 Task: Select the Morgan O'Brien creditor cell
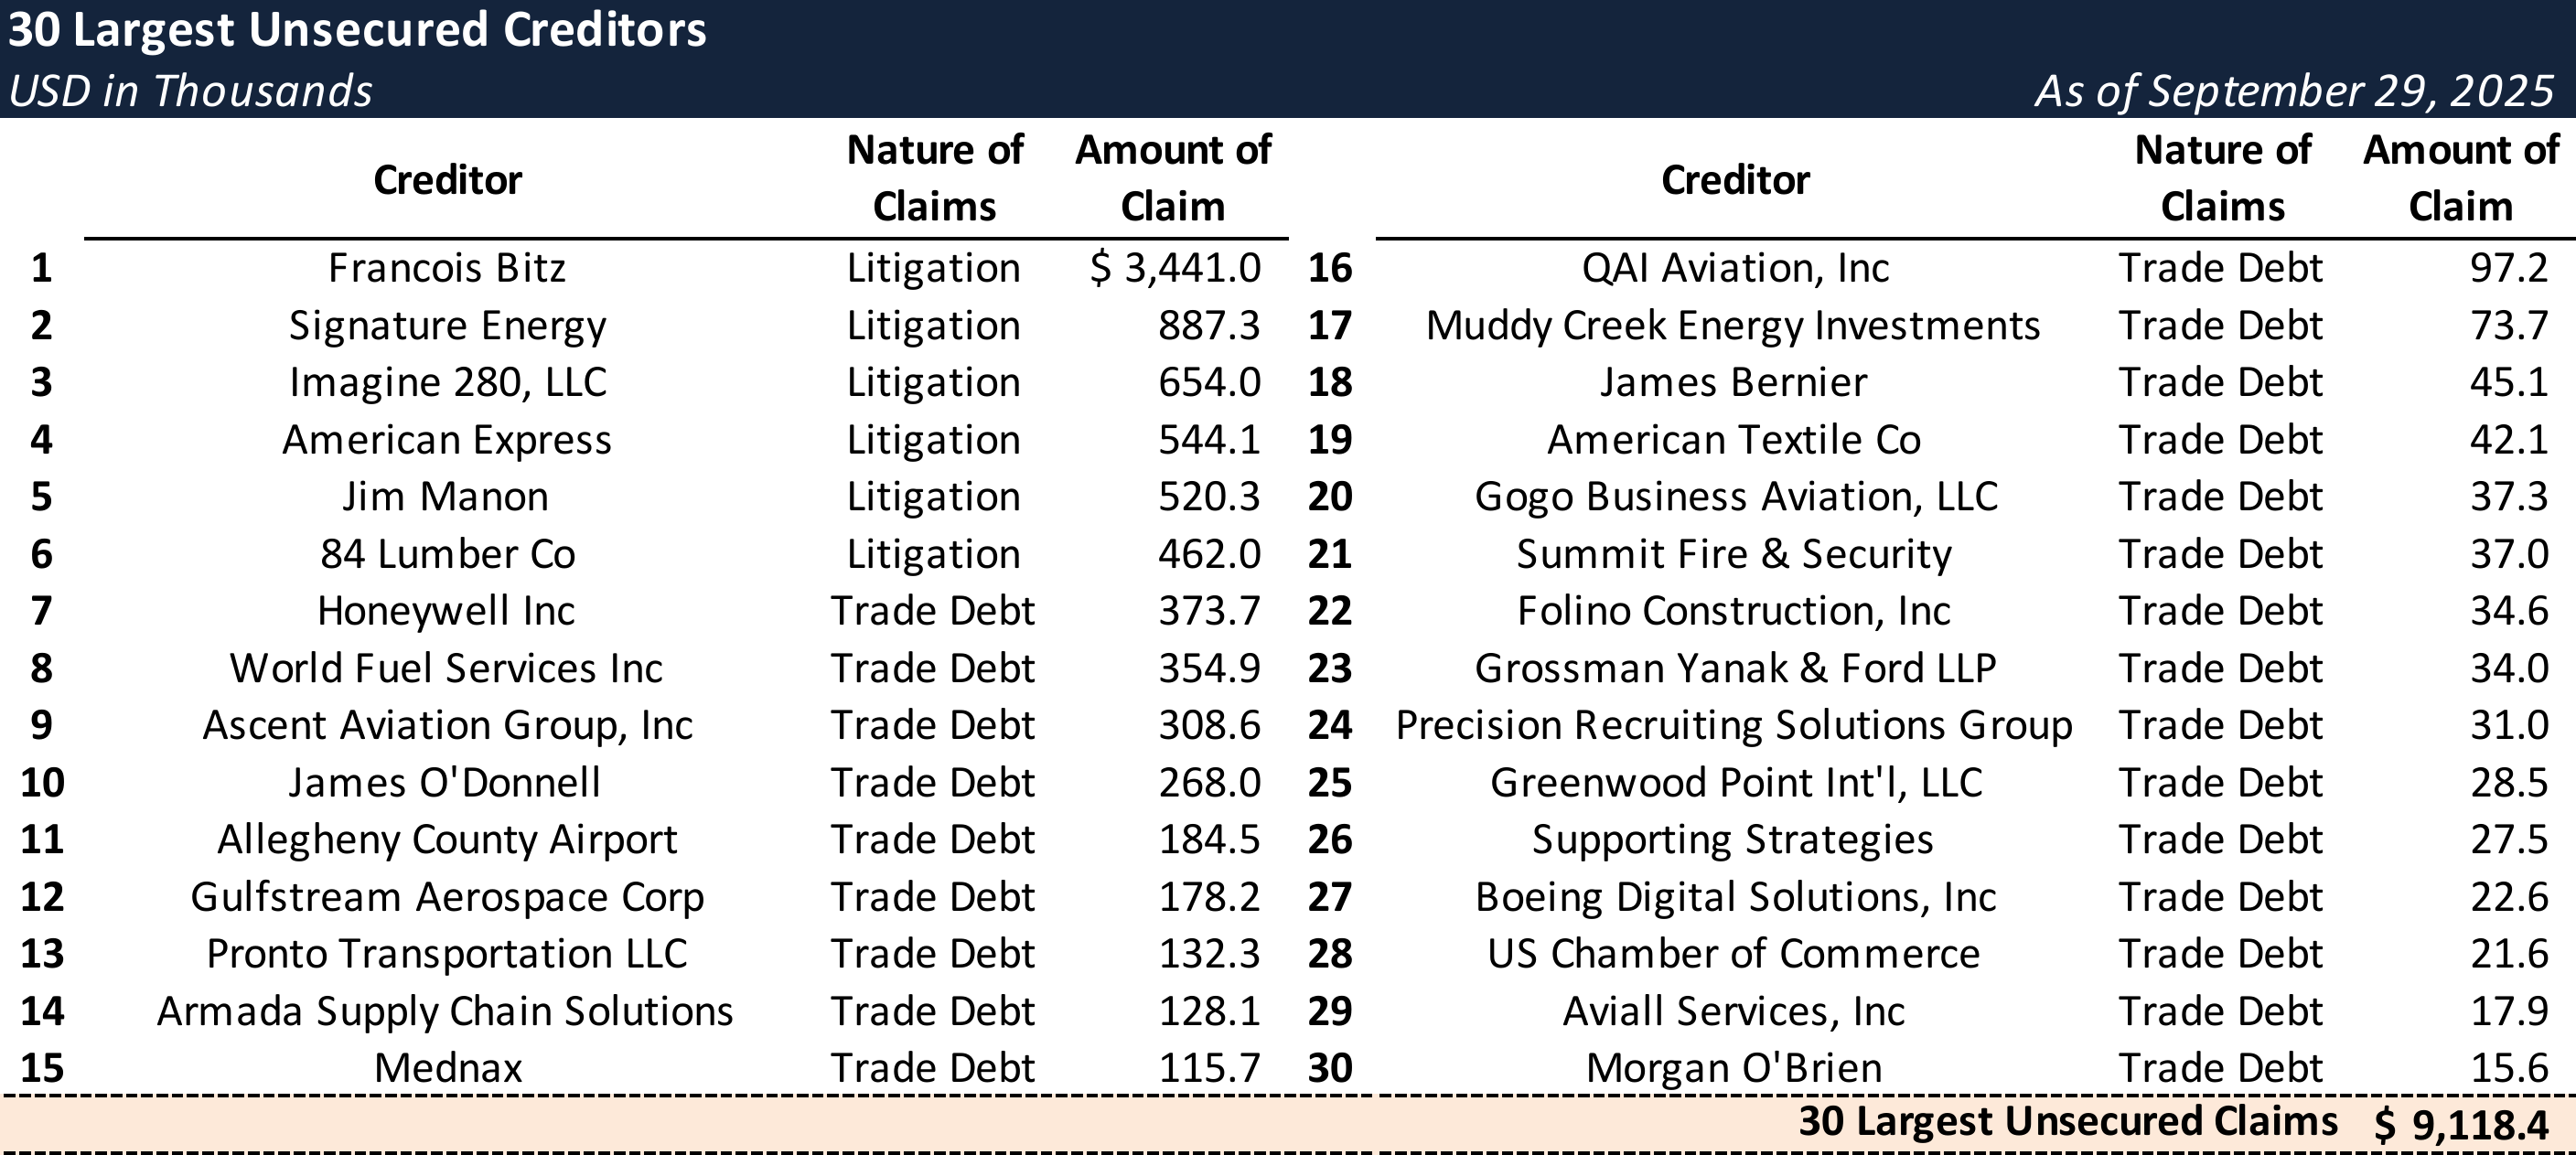pos(1734,1068)
